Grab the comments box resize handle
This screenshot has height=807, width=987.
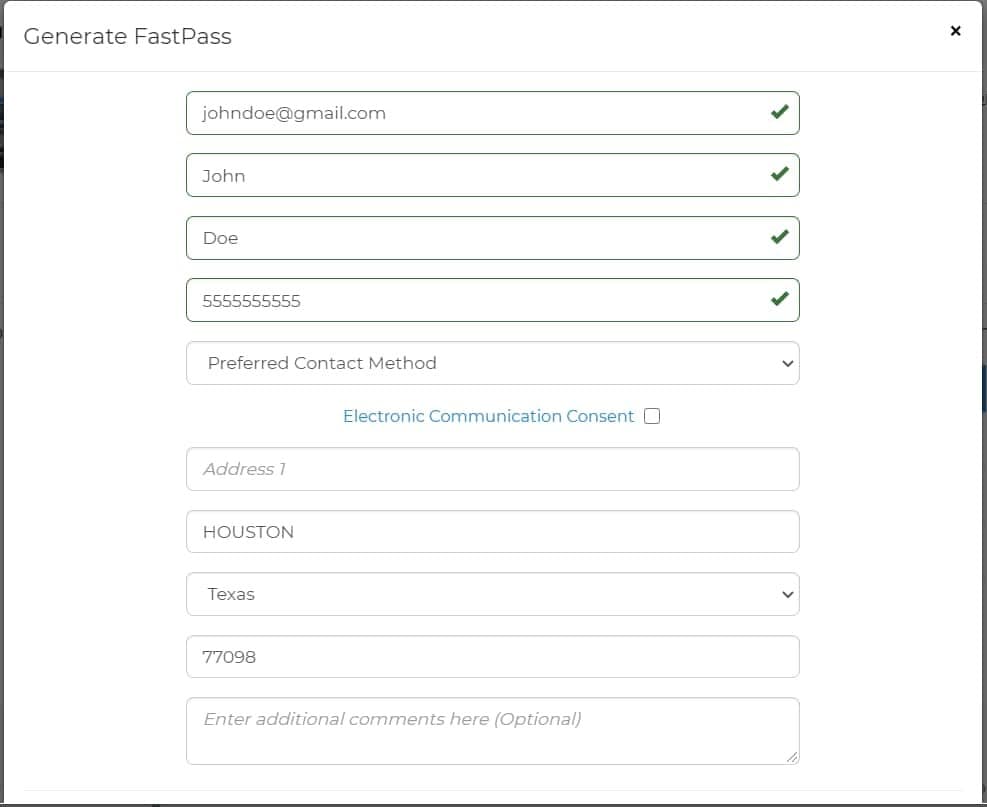[792, 758]
